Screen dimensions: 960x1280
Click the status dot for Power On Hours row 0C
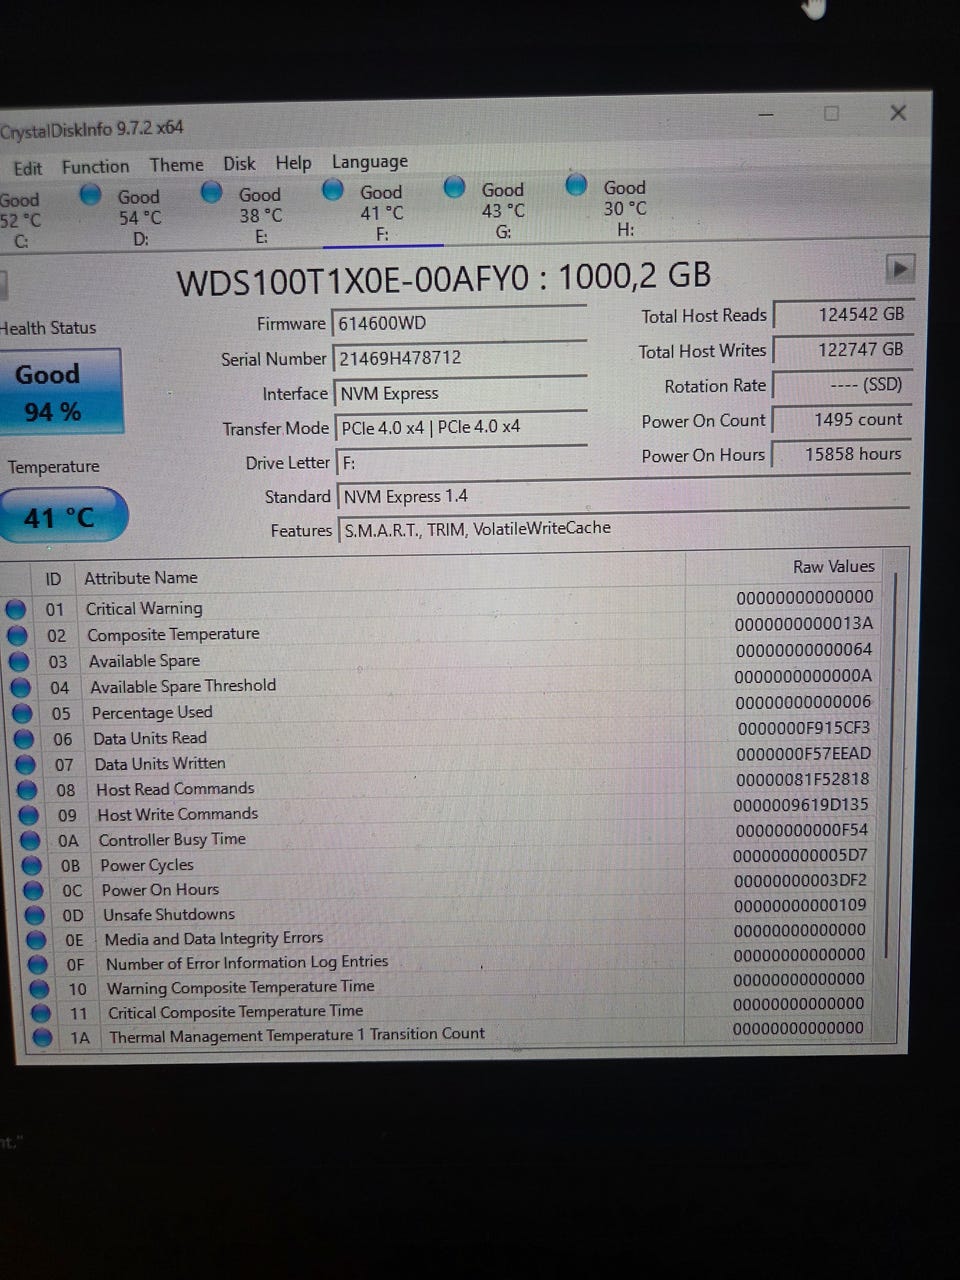pyautogui.click(x=34, y=890)
